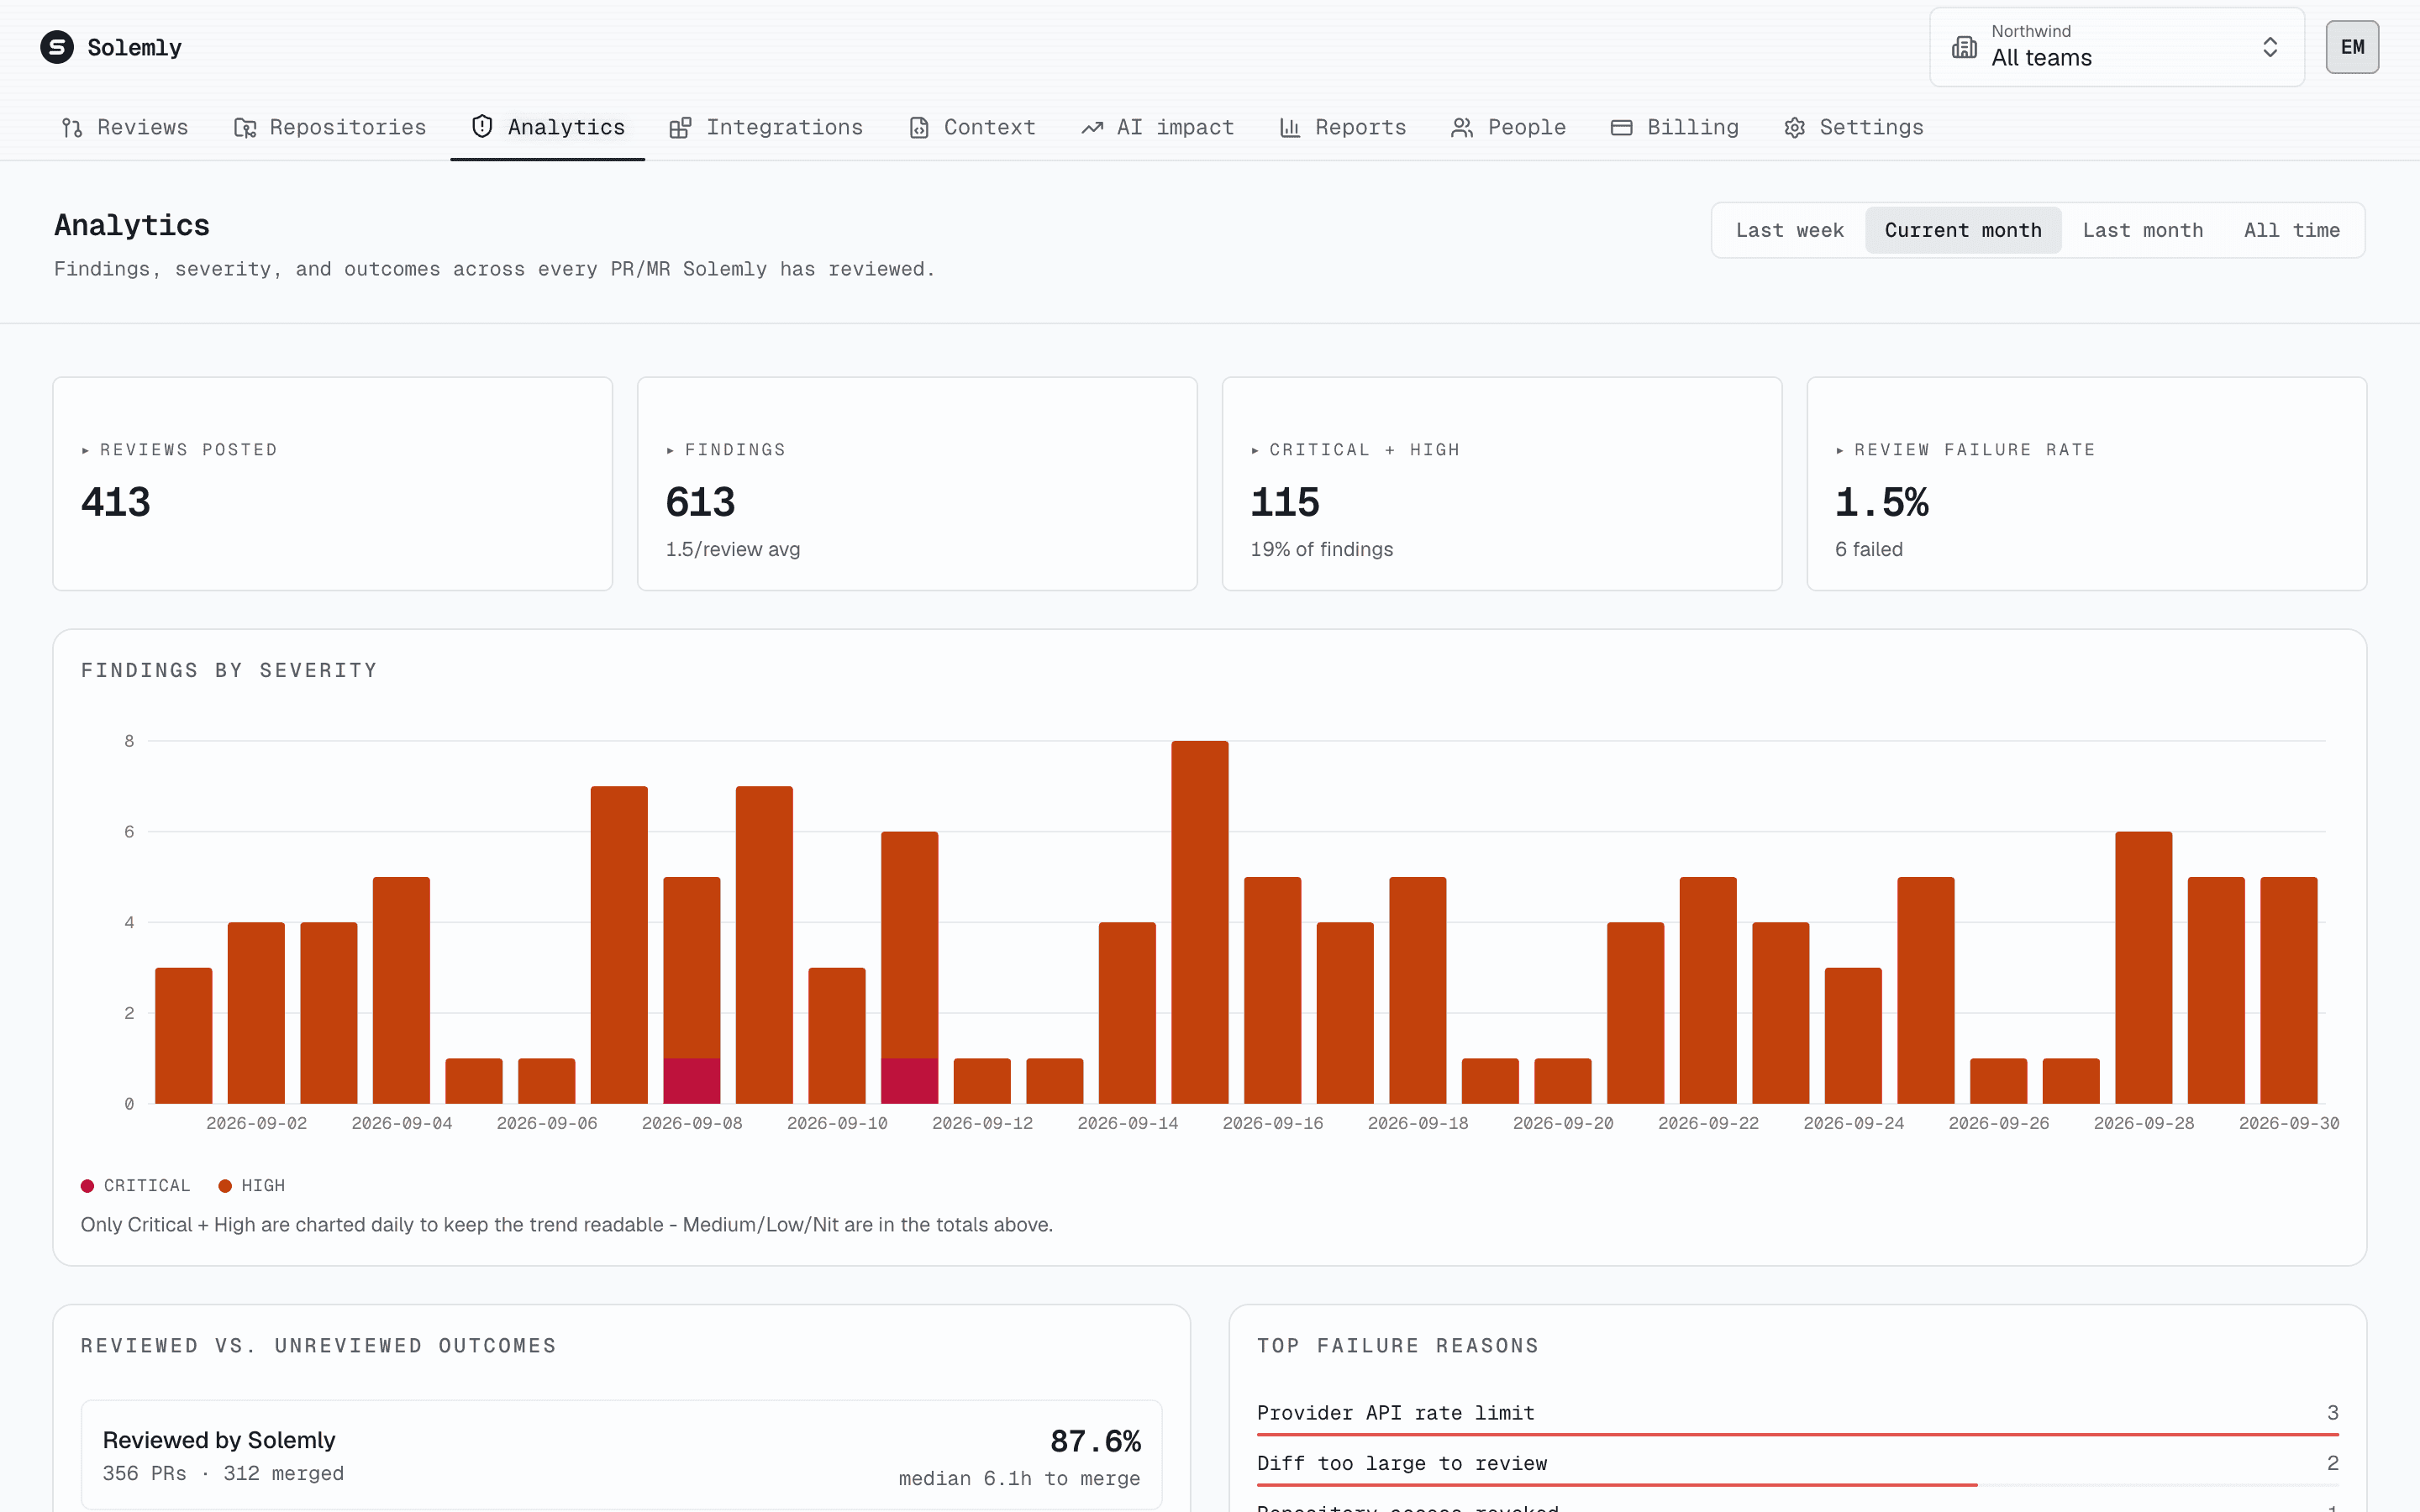This screenshot has height=1512, width=2420.
Task: Select the Last month range
Action: [x=2143, y=230]
